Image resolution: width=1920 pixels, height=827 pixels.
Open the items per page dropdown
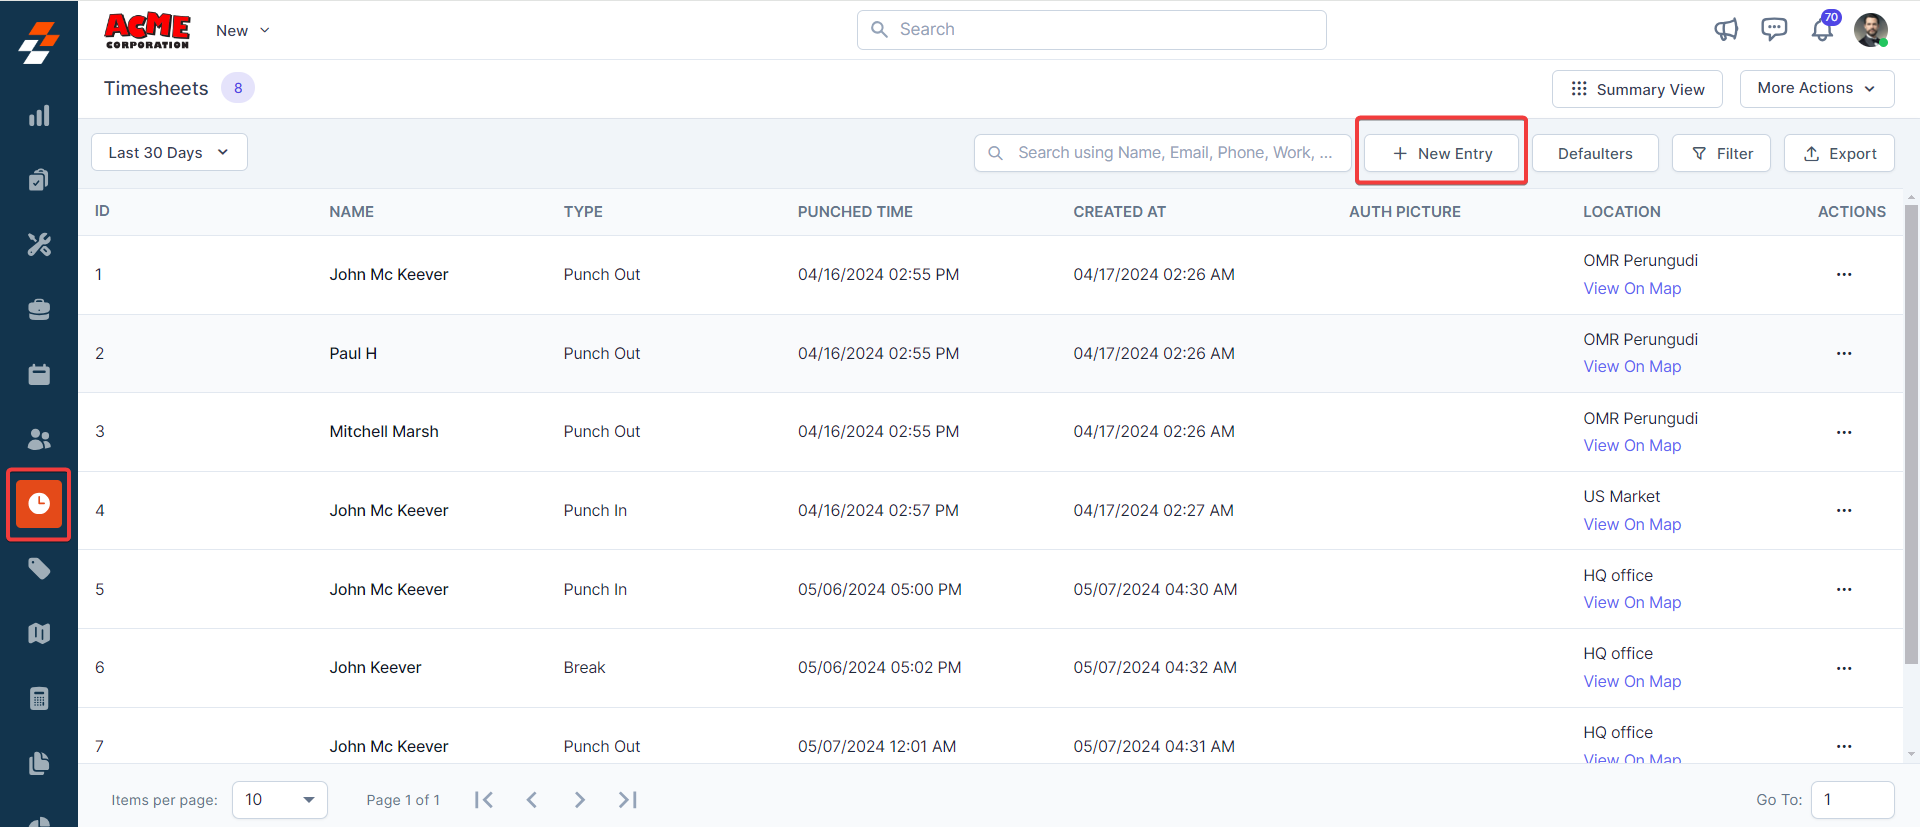point(280,800)
